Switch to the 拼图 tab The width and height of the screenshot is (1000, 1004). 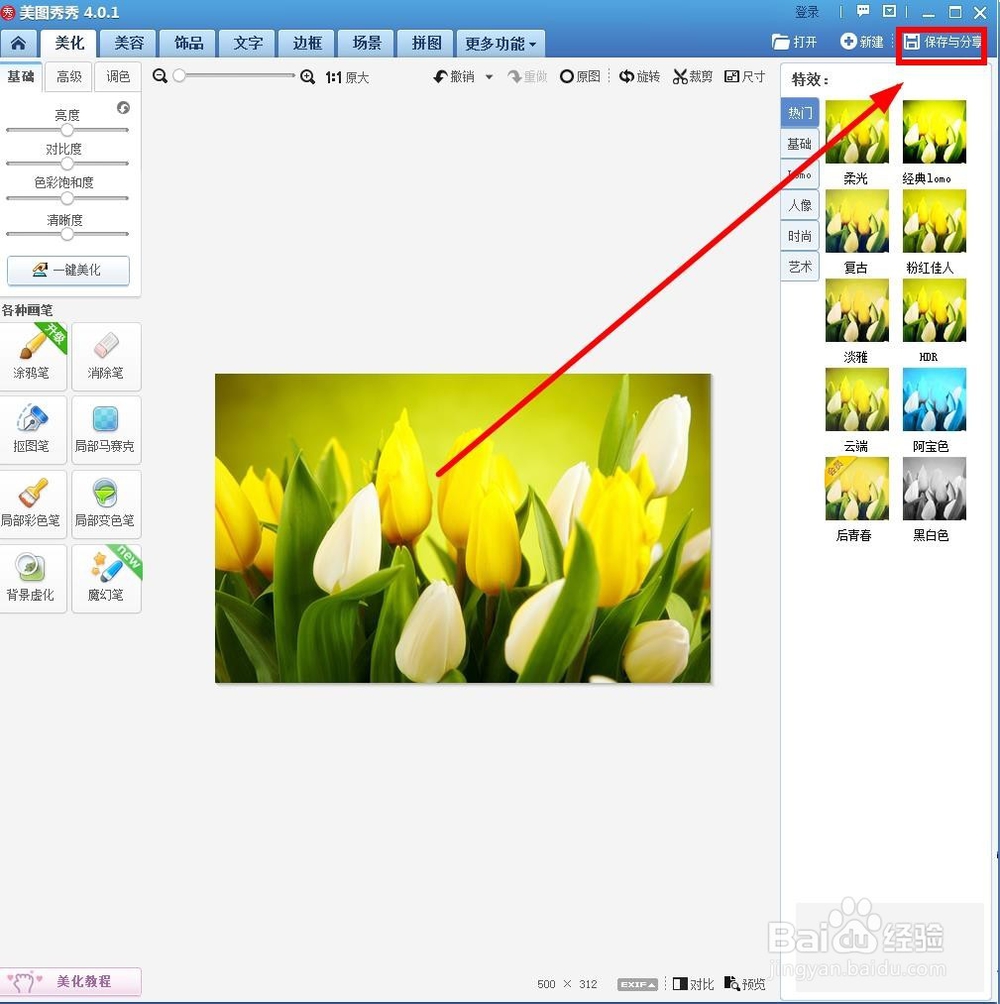click(426, 44)
